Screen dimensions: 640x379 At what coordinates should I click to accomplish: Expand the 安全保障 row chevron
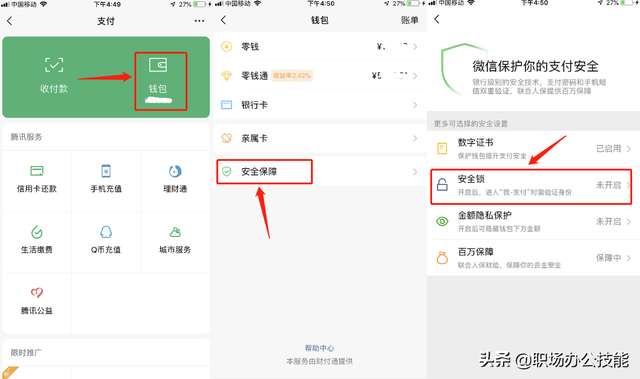415,171
